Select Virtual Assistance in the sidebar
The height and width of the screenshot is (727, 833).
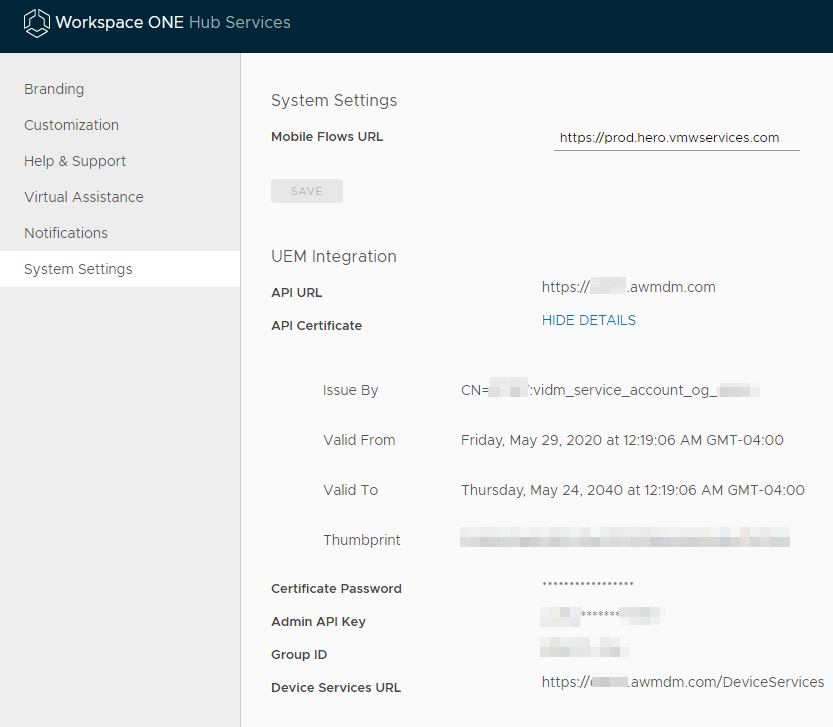(84, 197)
